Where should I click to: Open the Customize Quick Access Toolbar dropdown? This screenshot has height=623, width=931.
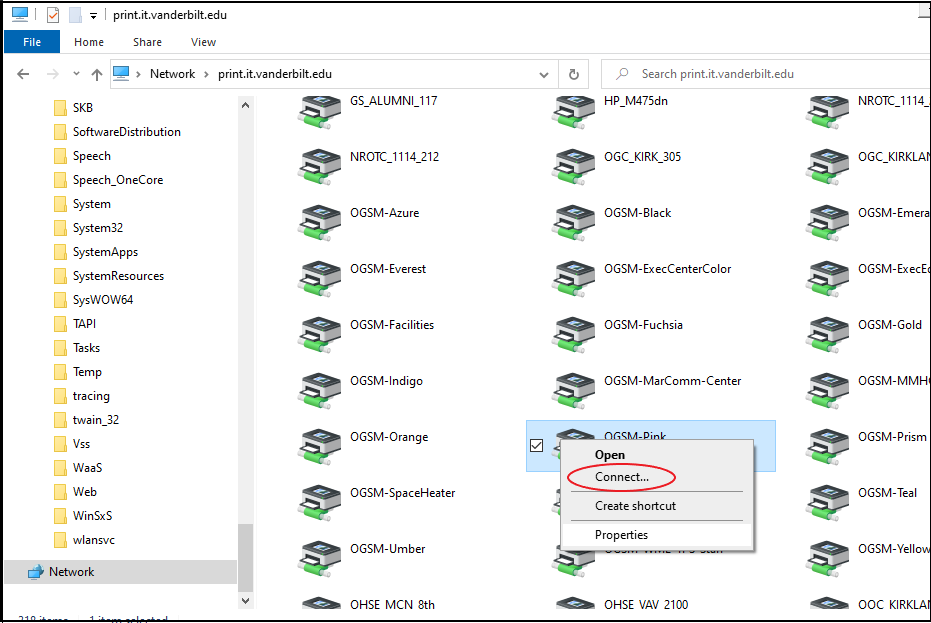tap(93, 16)
